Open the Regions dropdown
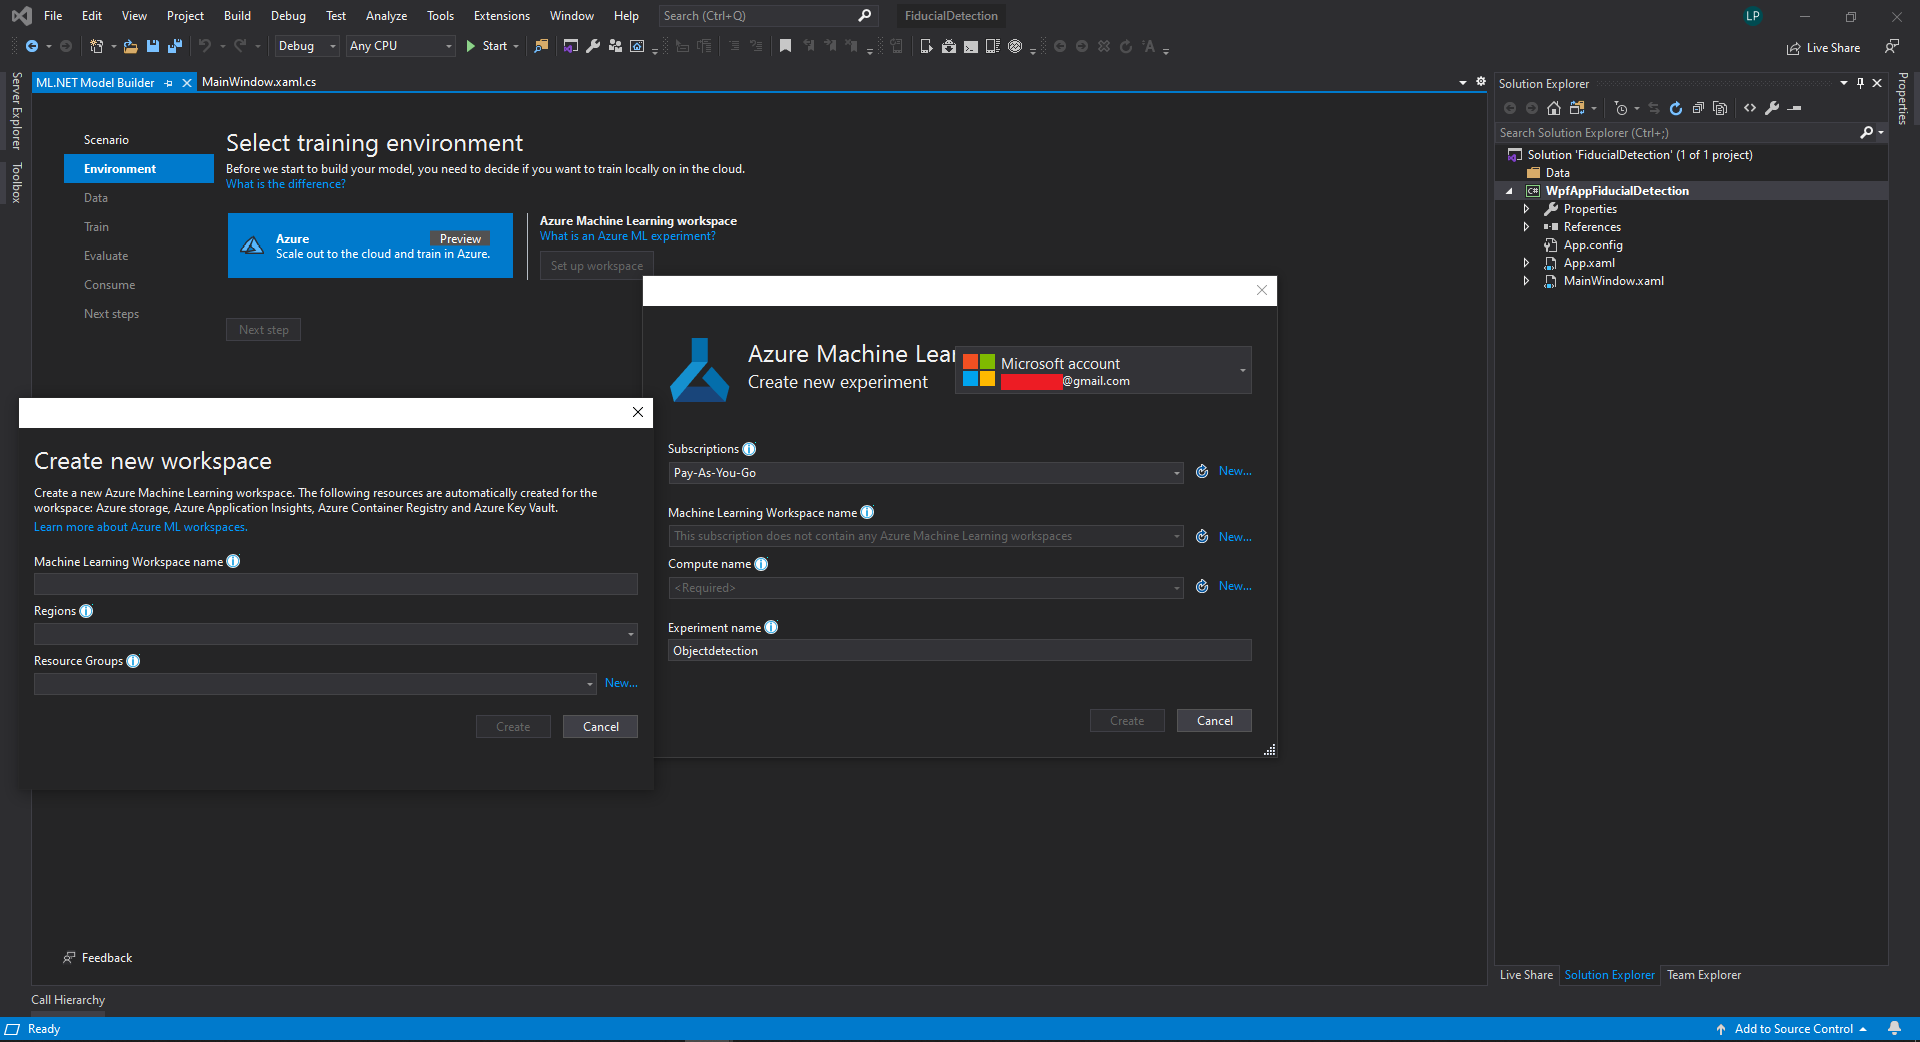Viewport: 1920px width, 1042px height. [336, 634]
